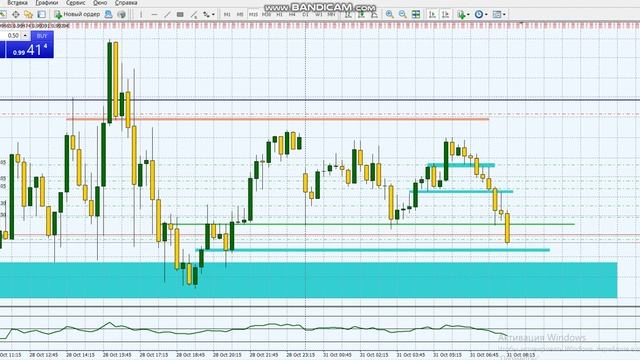Switch chart to M30 timeframe
640x360 pixels.
[267, 15]
